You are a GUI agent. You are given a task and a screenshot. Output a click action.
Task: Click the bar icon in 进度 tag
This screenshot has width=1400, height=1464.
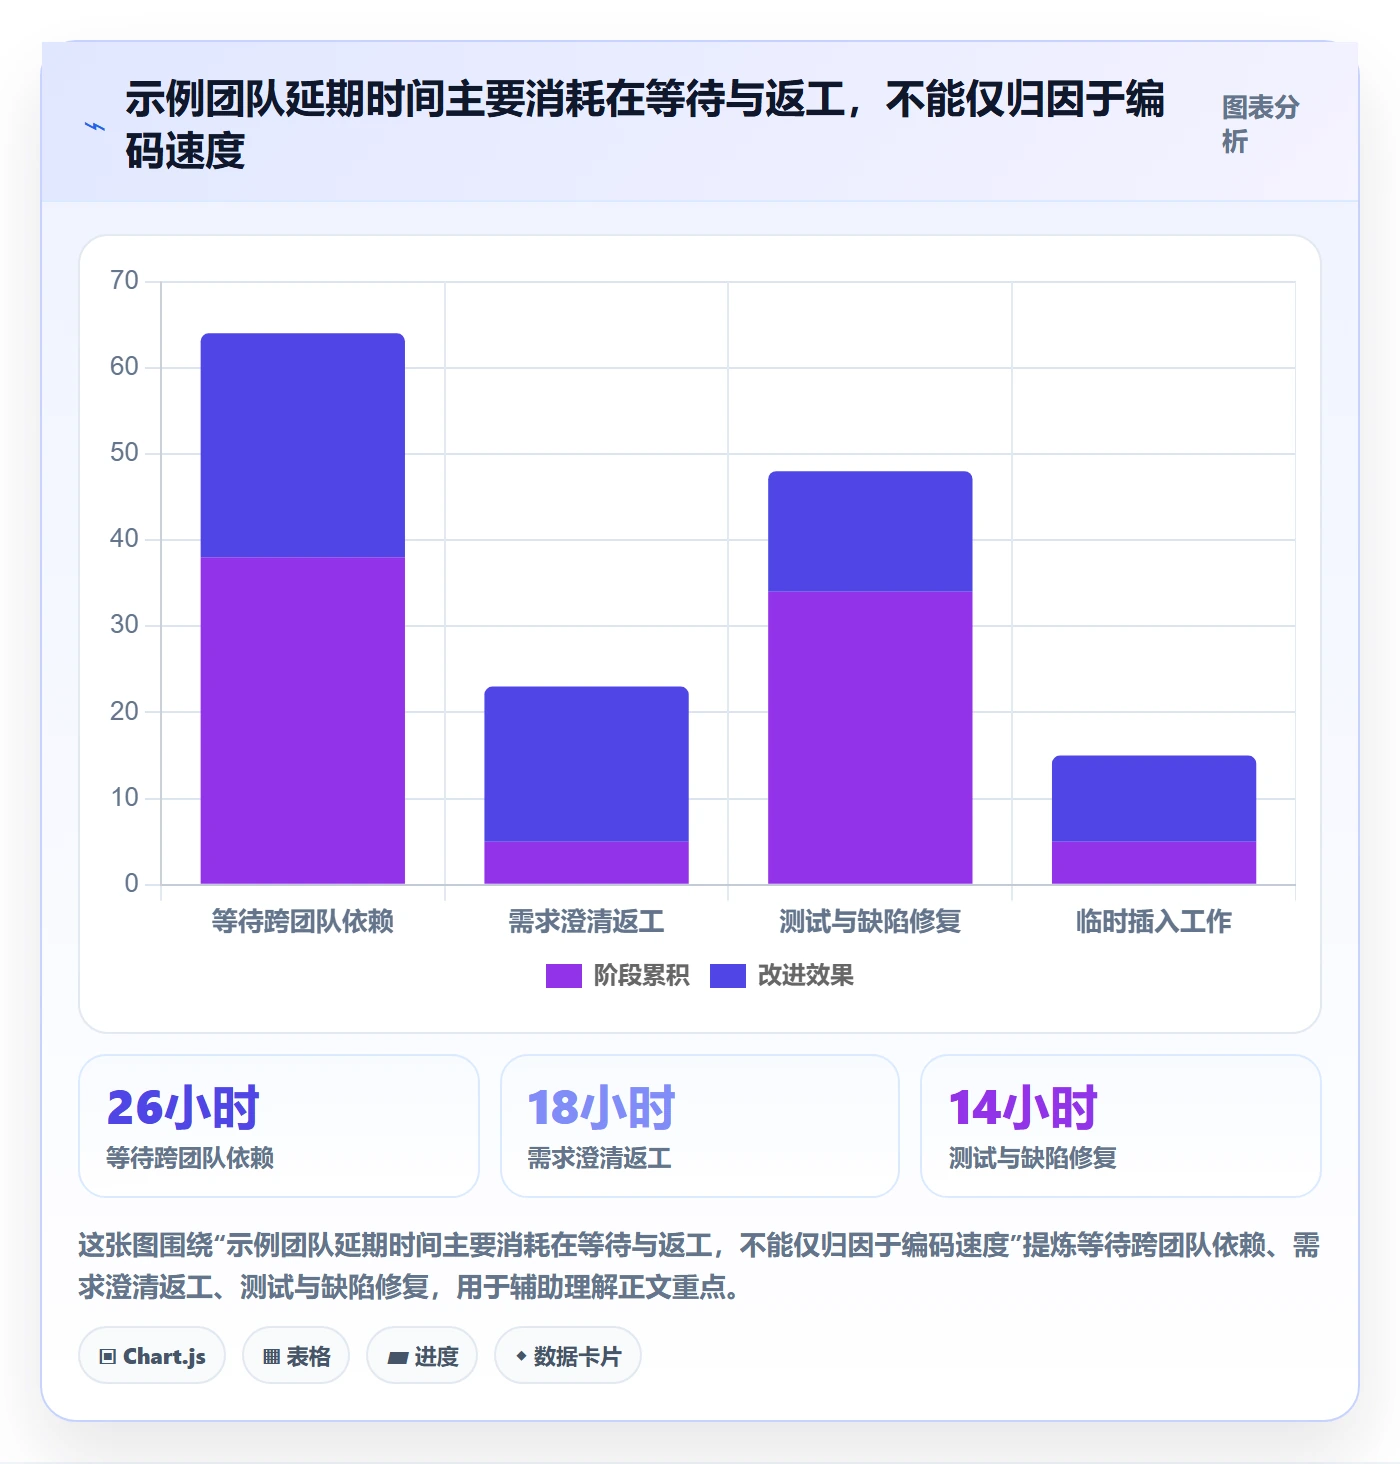(x=397, y=1358)
